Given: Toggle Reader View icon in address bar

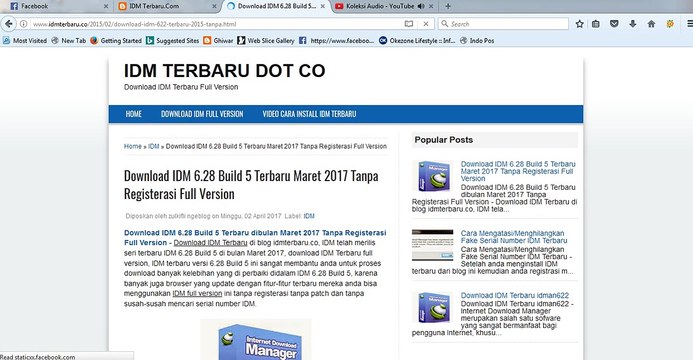Looking at the screenshot, I should 409,24.
